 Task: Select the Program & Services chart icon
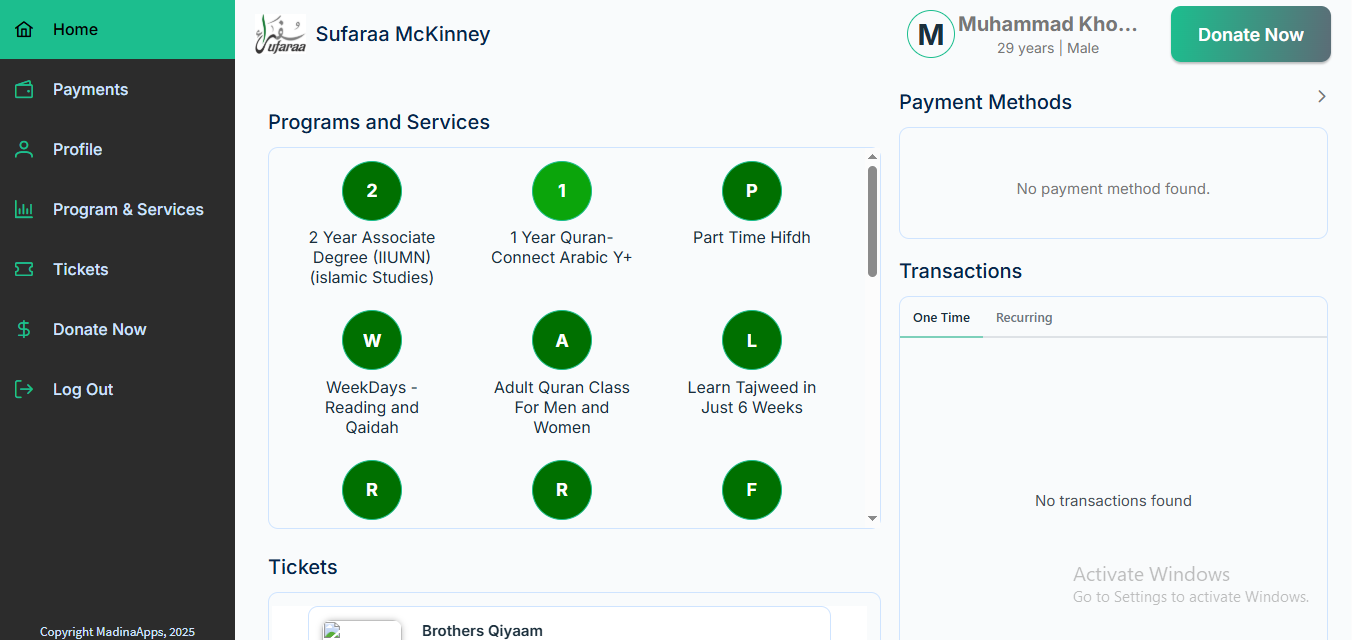(x=24, y=210)
